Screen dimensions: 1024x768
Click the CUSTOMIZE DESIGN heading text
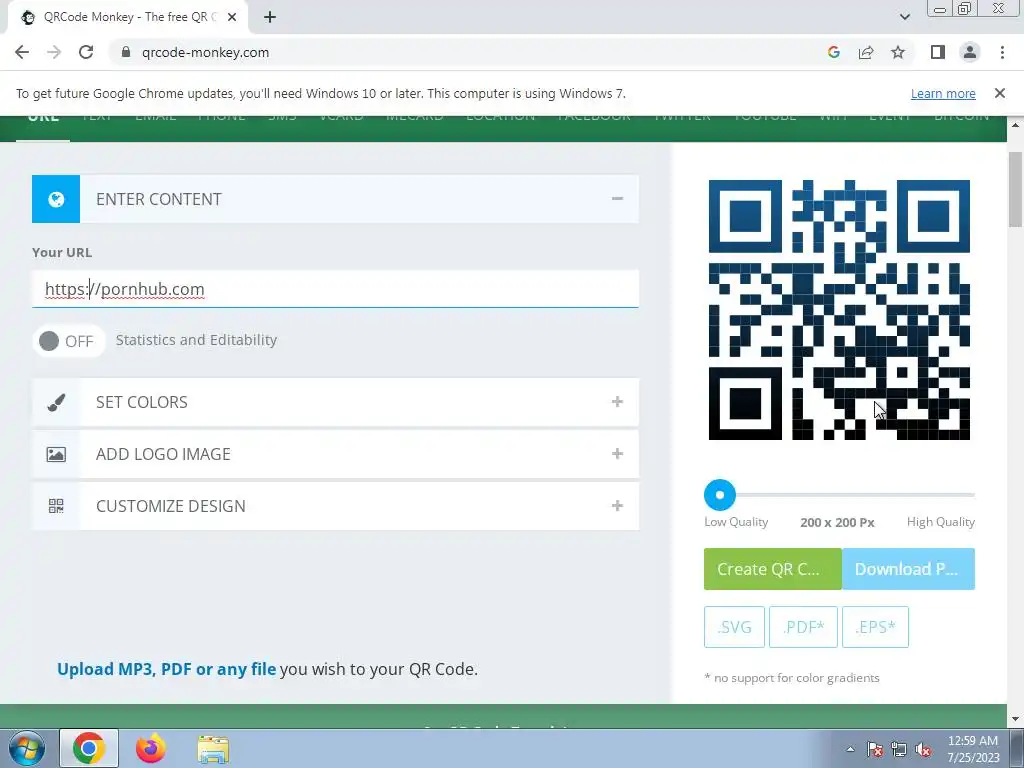(170, 506)
